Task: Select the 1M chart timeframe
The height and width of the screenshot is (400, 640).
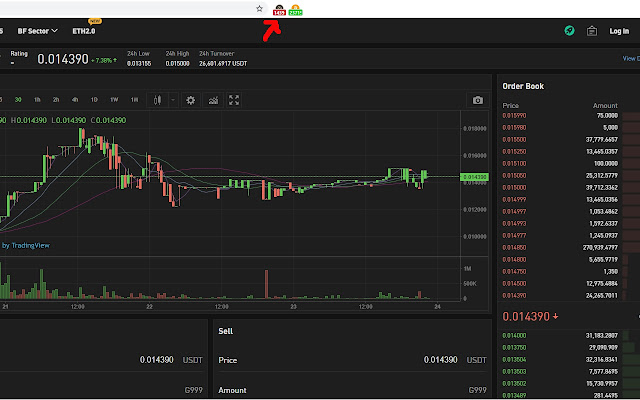Action: [134, 100]
